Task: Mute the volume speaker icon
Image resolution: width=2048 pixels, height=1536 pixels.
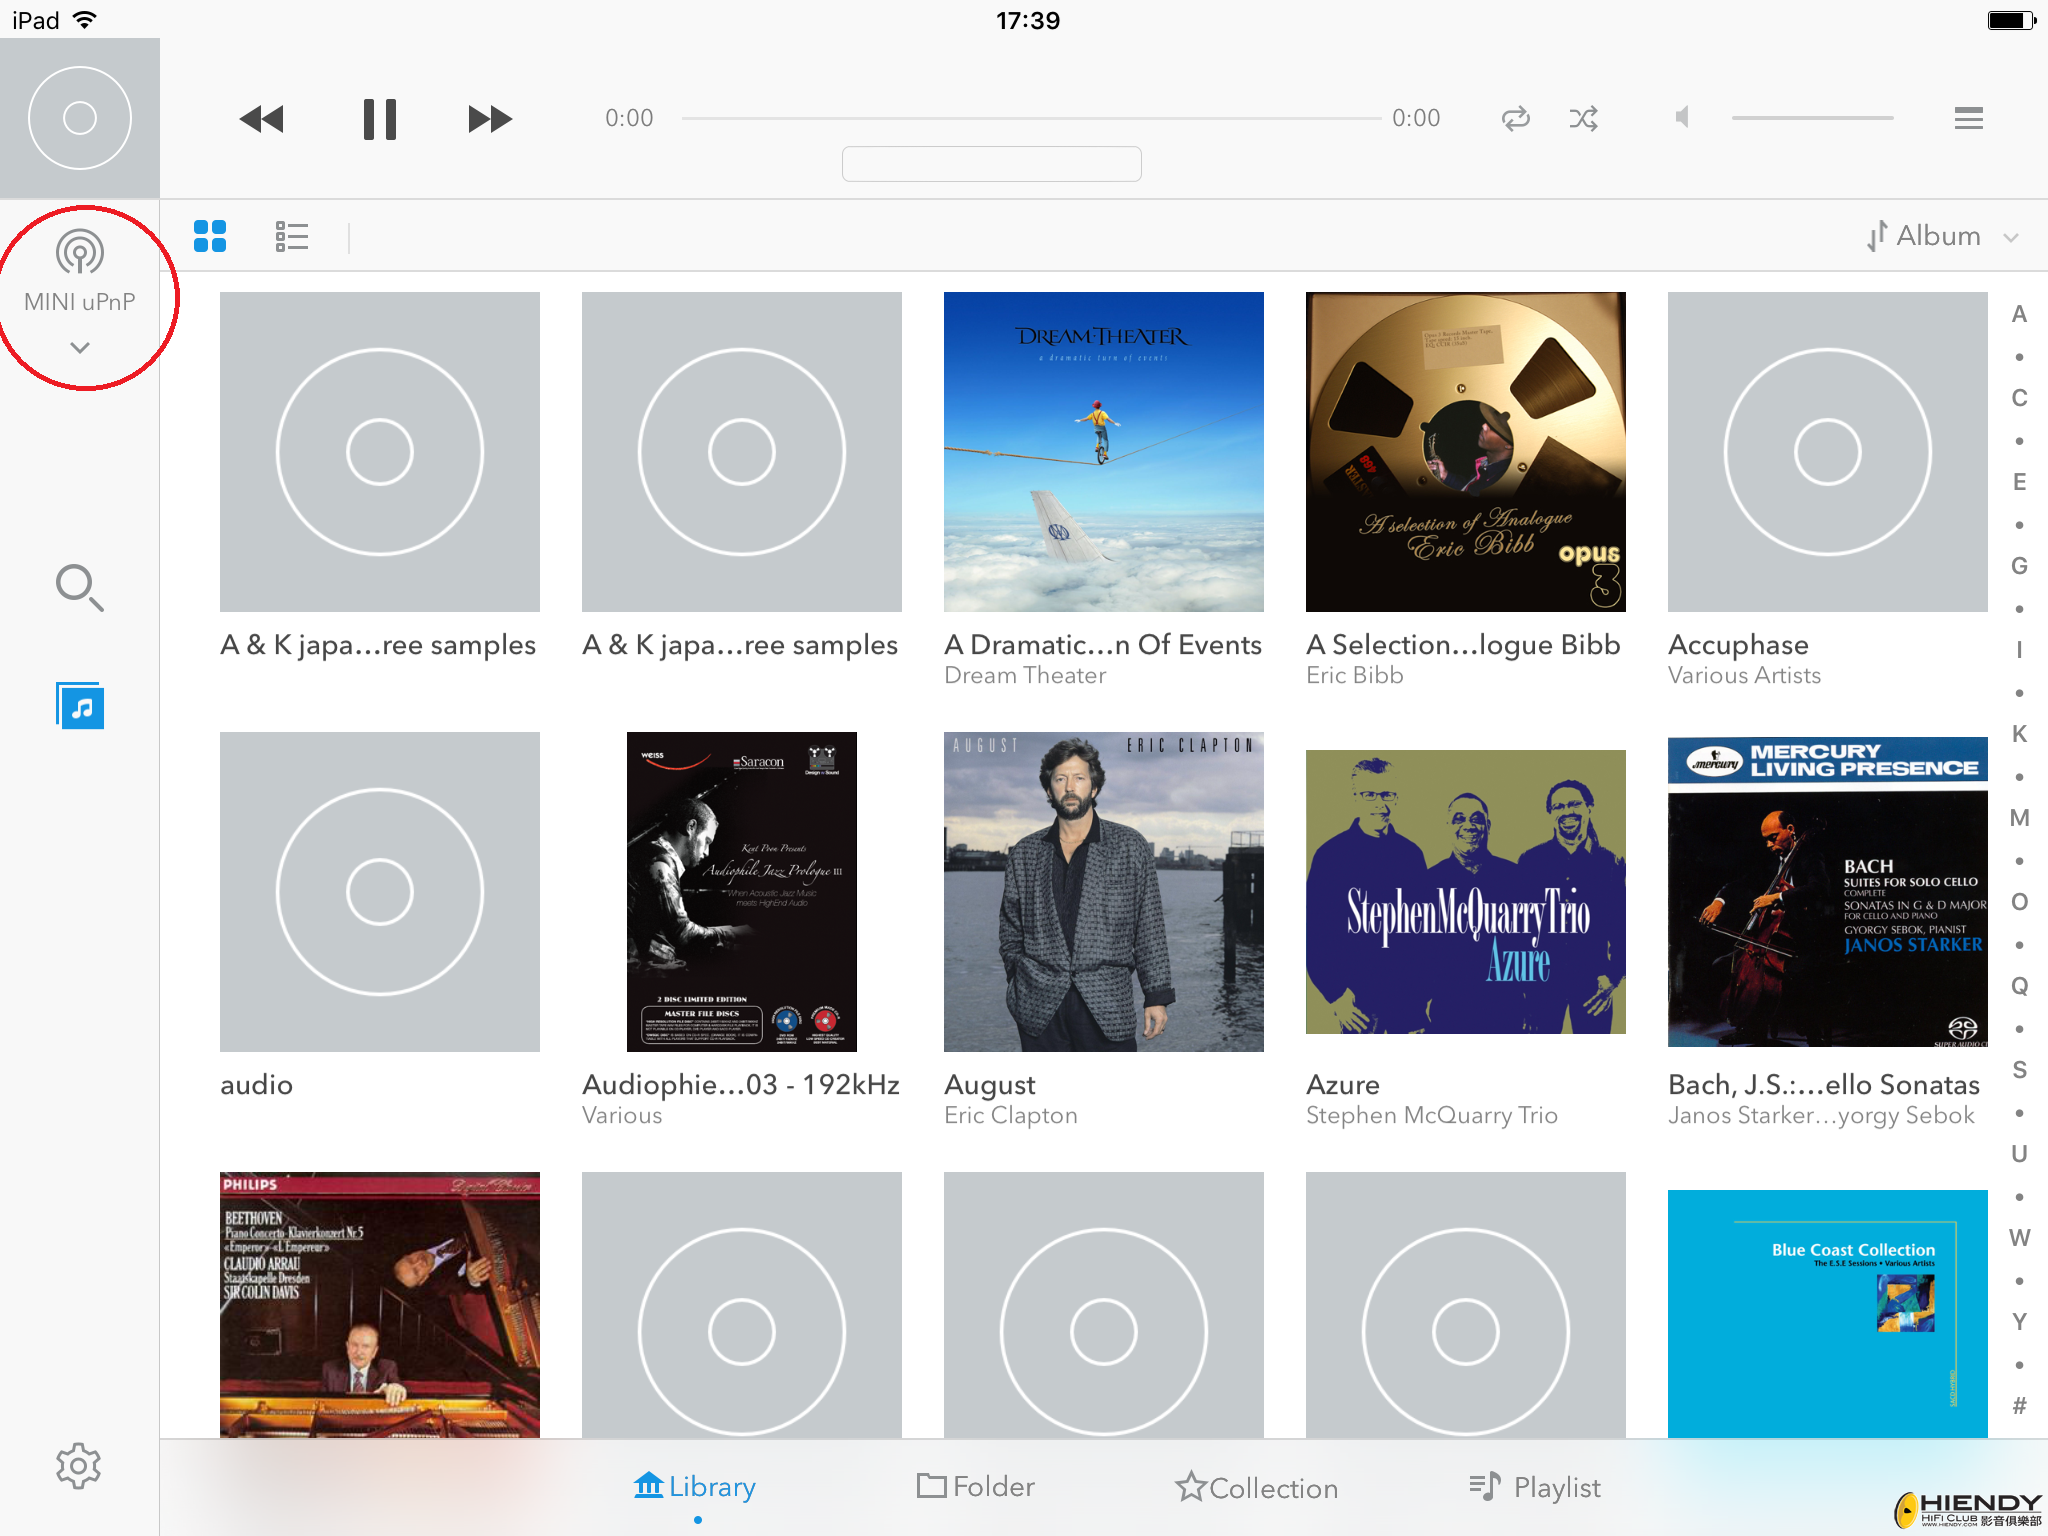Action: [x=1682, y=118]
